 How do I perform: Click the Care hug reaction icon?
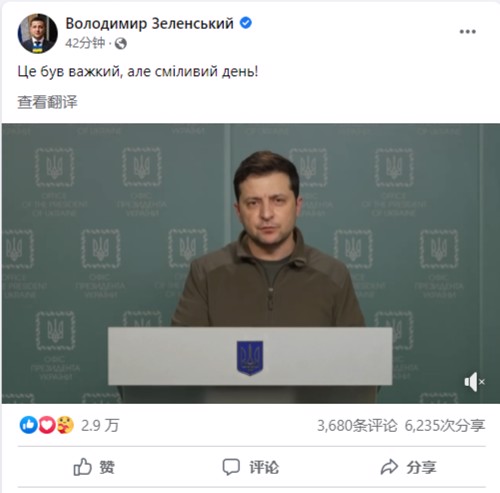(x=65, y=425)
